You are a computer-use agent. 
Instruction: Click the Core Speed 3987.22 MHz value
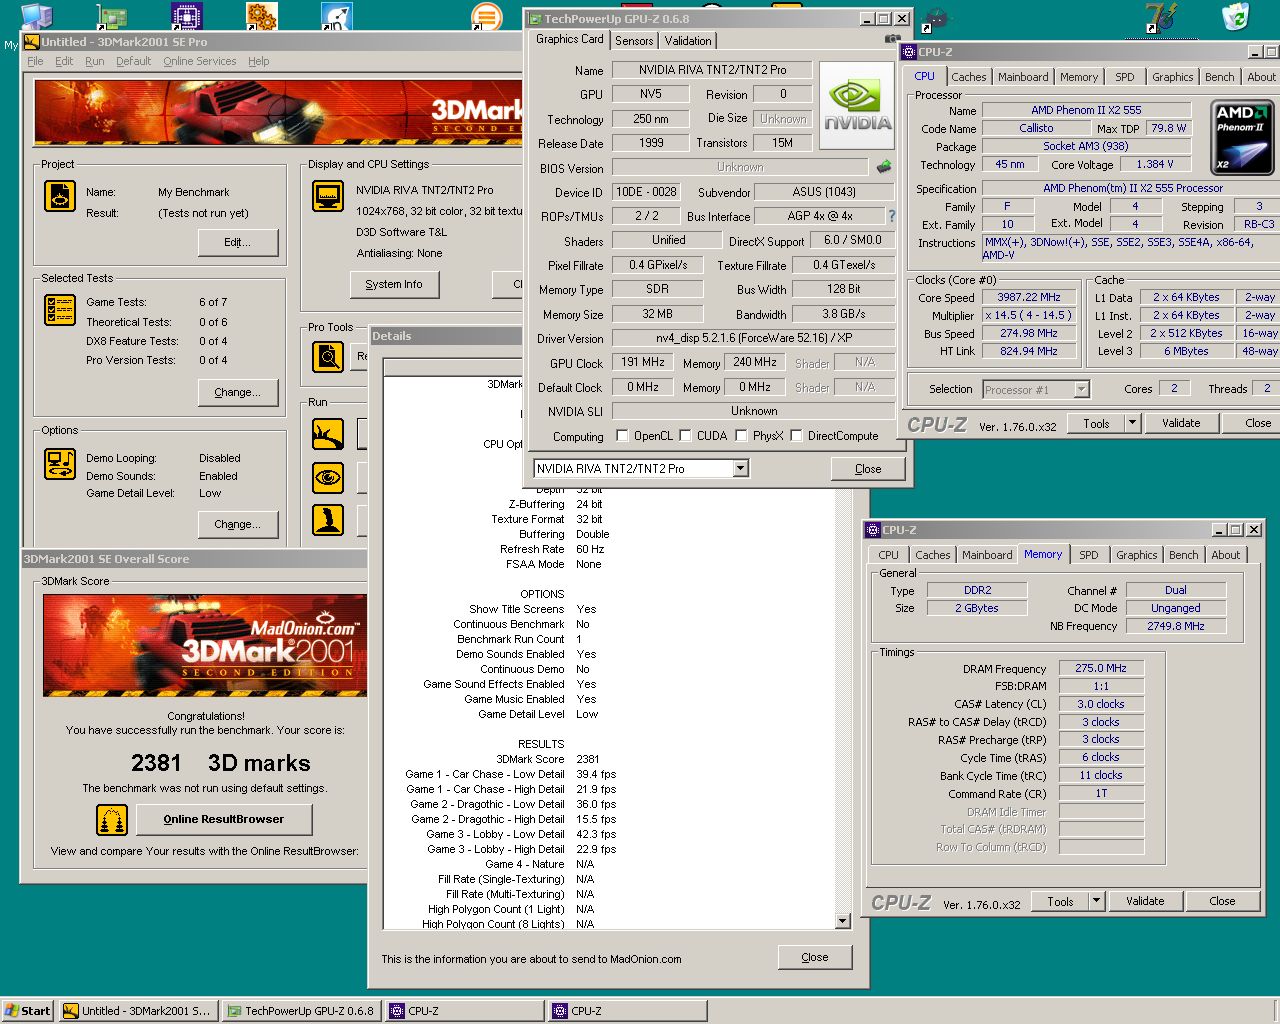[x=1029, y=297]
